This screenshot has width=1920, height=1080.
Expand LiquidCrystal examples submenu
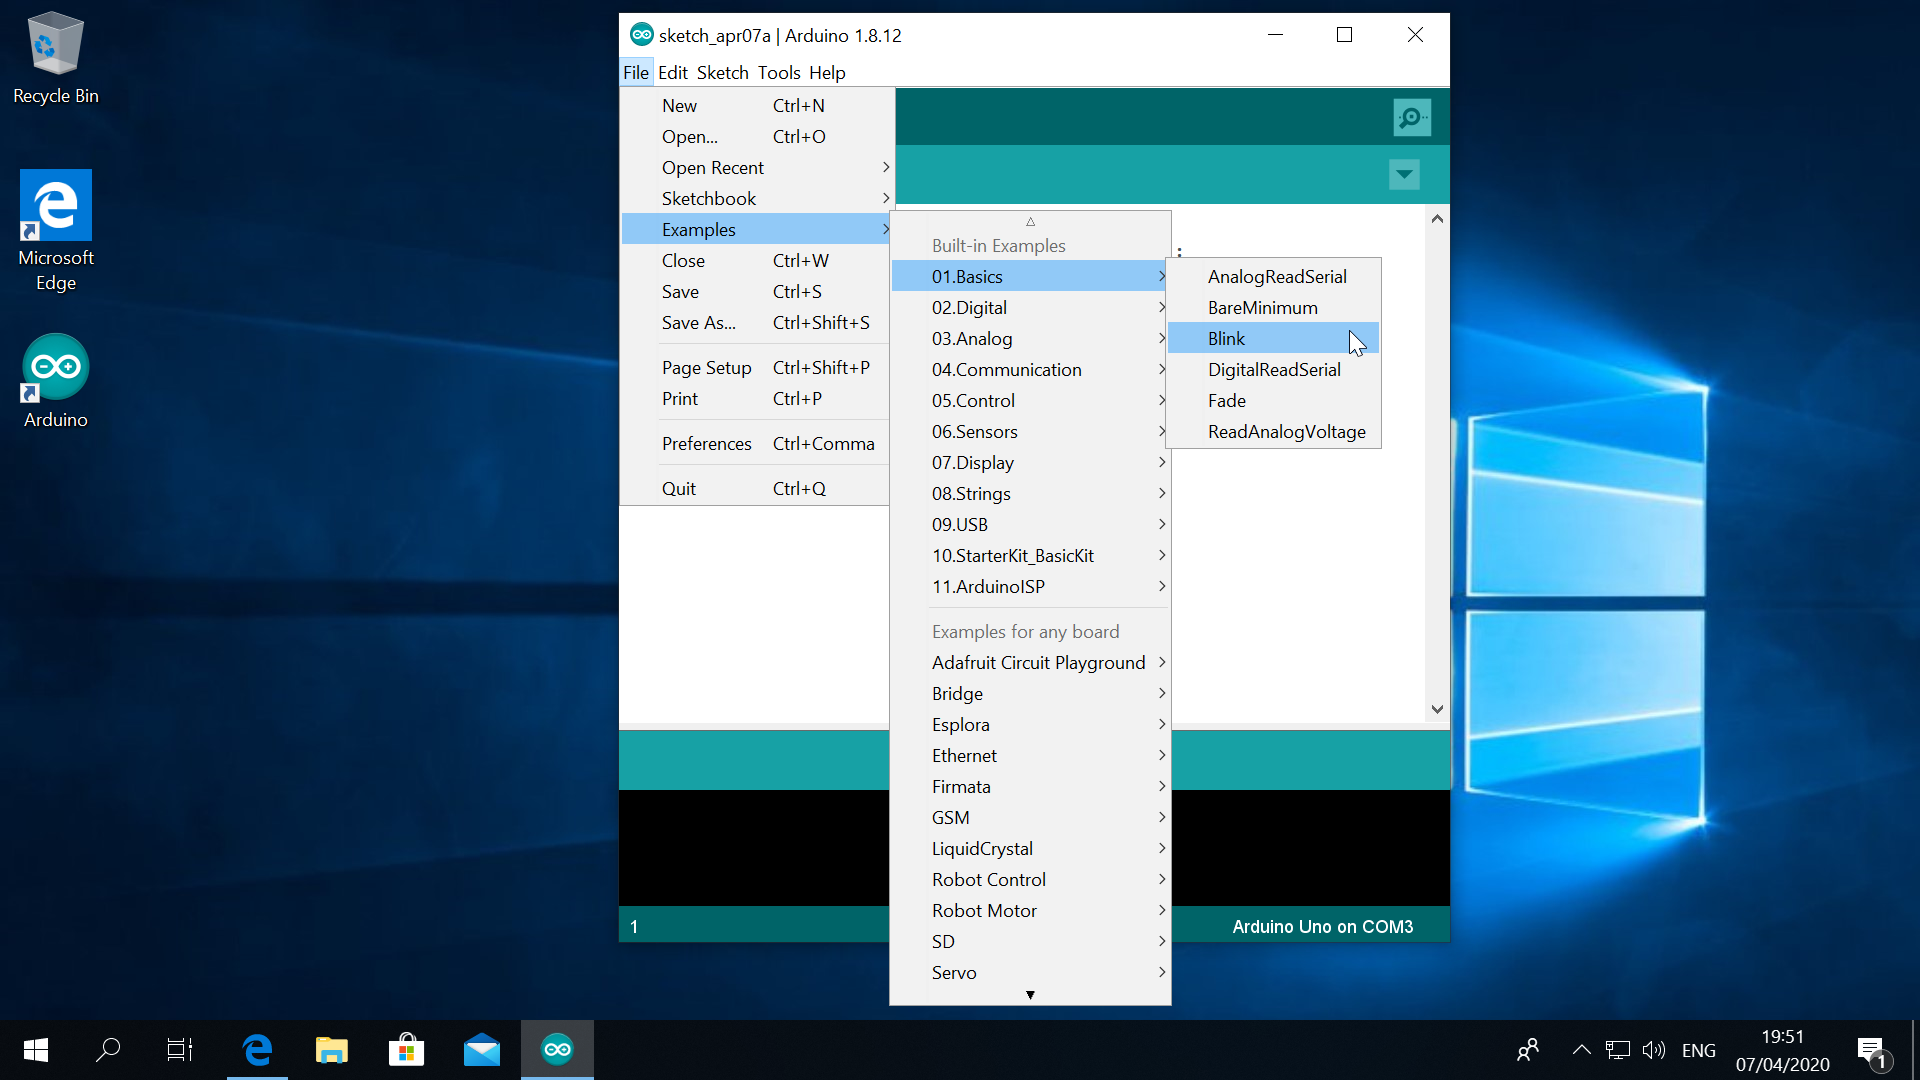(1030, 849)
